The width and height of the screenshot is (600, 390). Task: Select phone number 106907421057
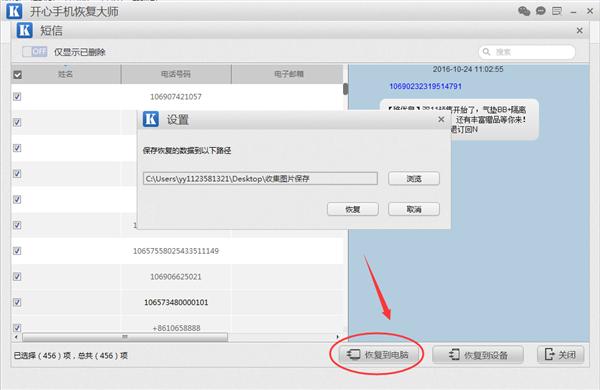point(176,96)
